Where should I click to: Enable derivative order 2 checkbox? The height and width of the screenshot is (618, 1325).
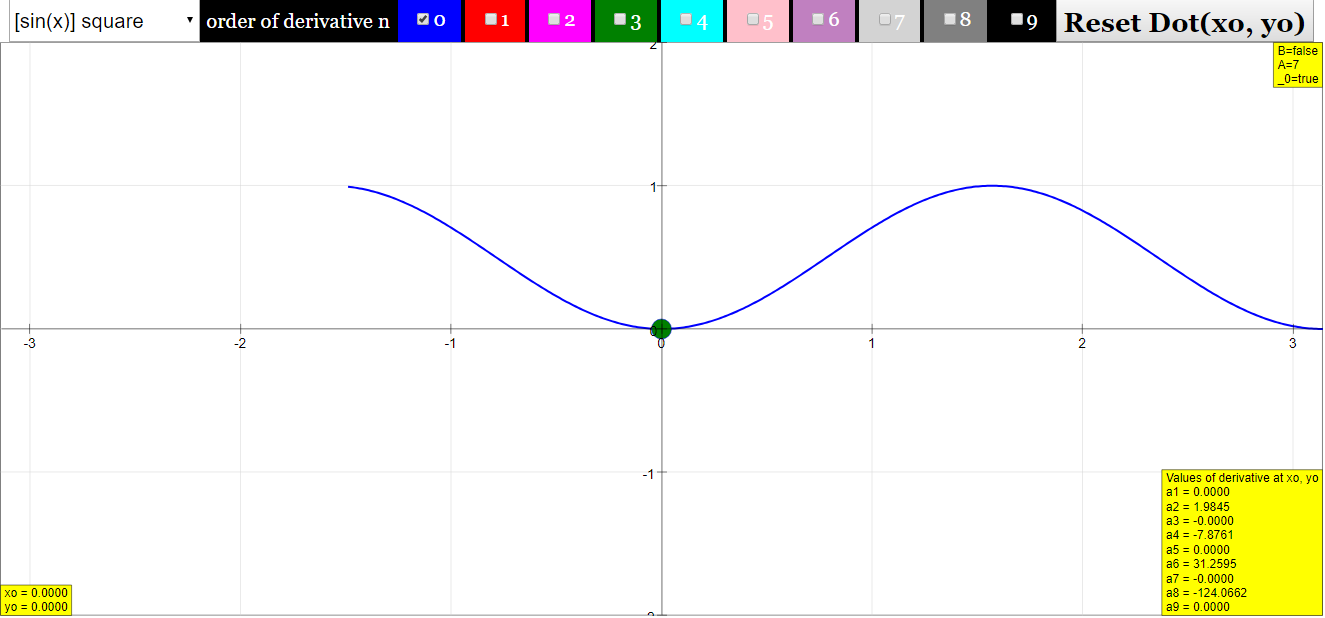point(554,20)
